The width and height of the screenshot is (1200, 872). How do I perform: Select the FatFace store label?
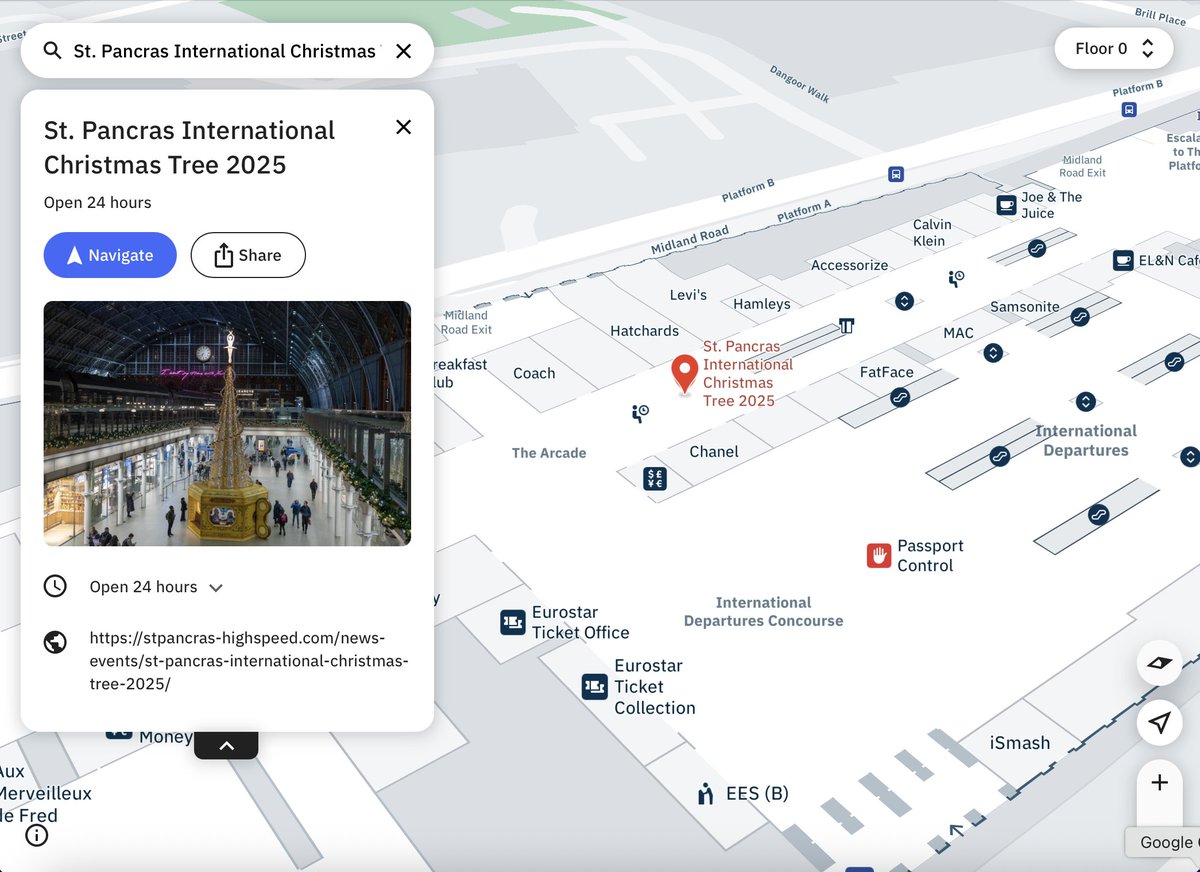[x=887, y=372]
